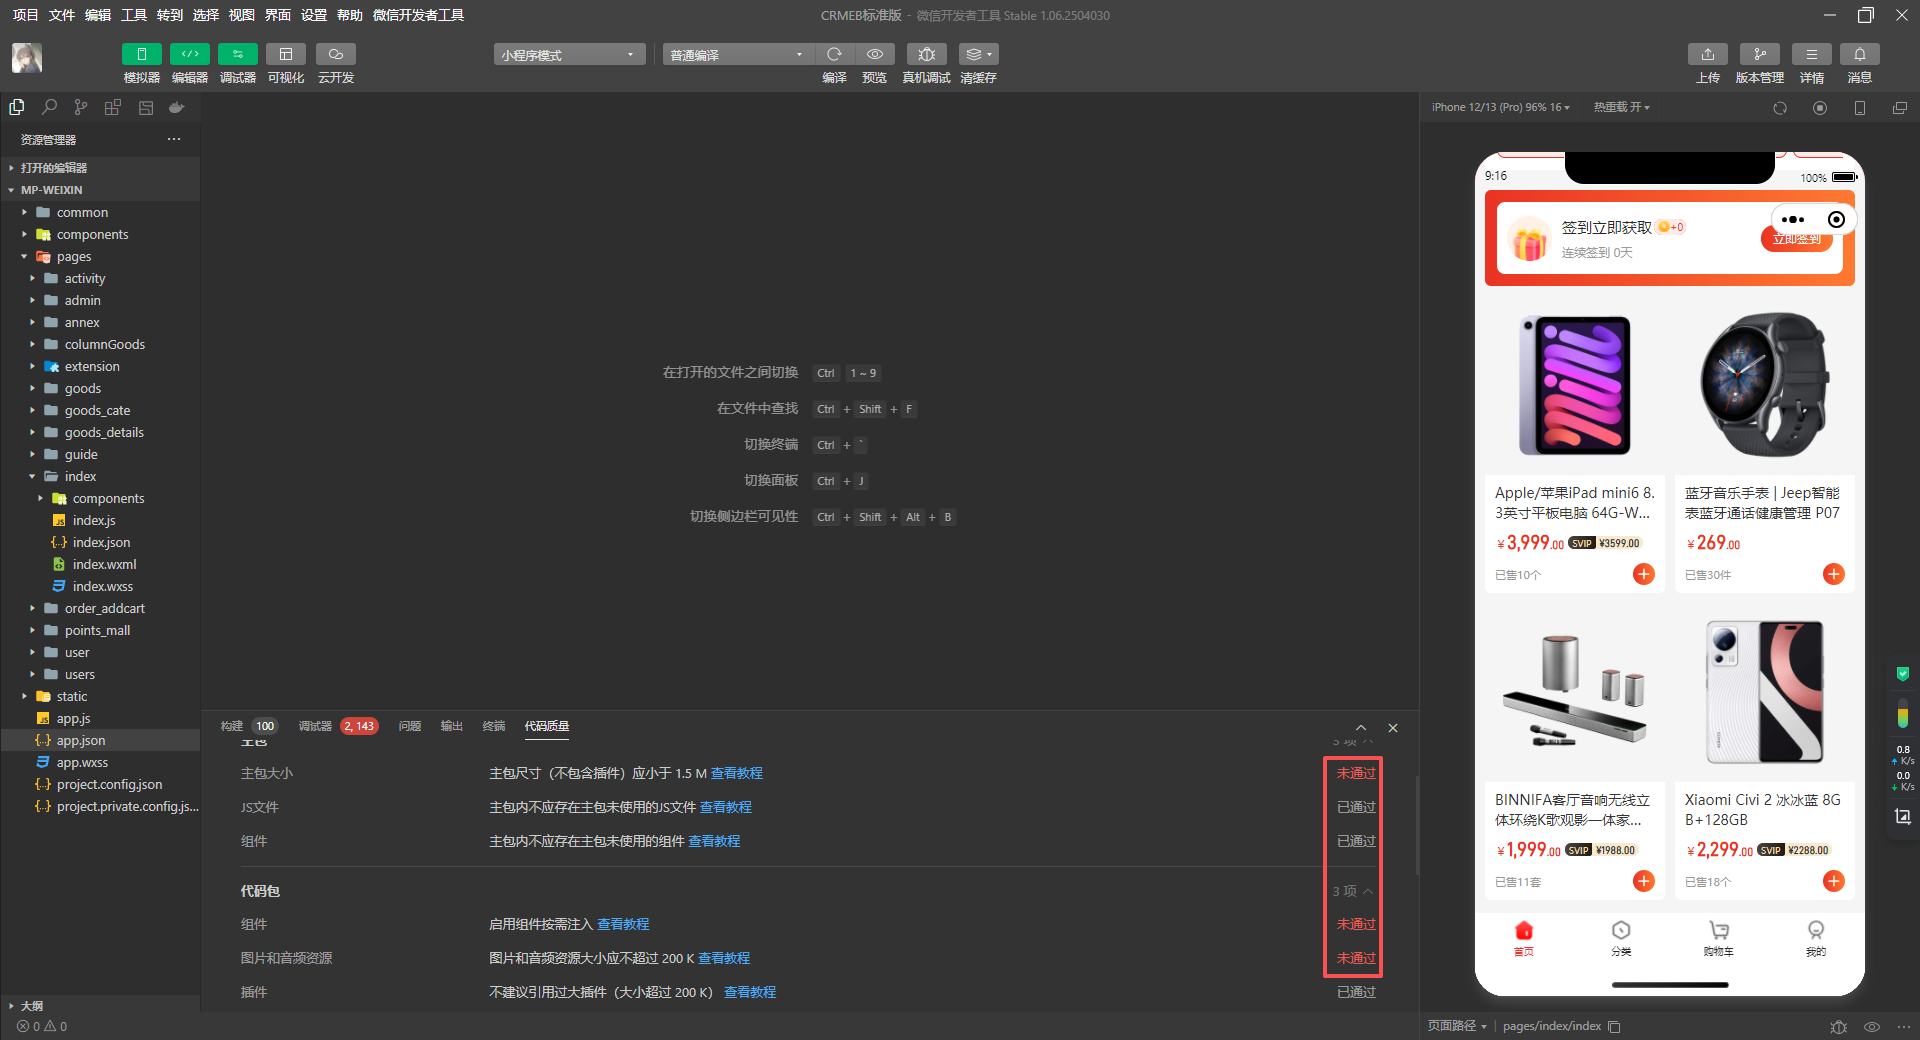The width and height of the screenshot is (1920, 1040).
Task: Open the 项目 menu
Action: [x=25, y=15]
